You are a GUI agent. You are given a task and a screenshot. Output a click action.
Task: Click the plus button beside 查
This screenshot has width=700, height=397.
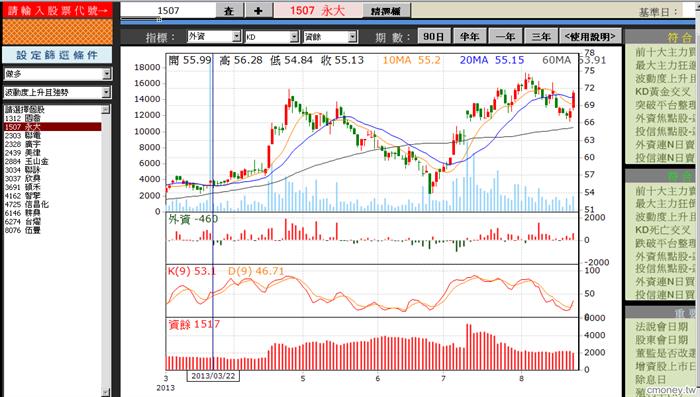258,11
